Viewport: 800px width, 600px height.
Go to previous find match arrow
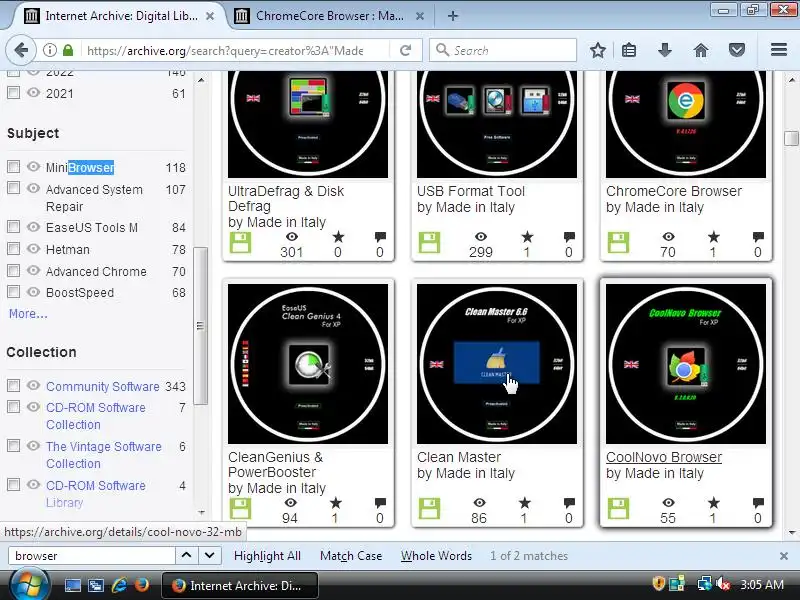click(187, 556)
